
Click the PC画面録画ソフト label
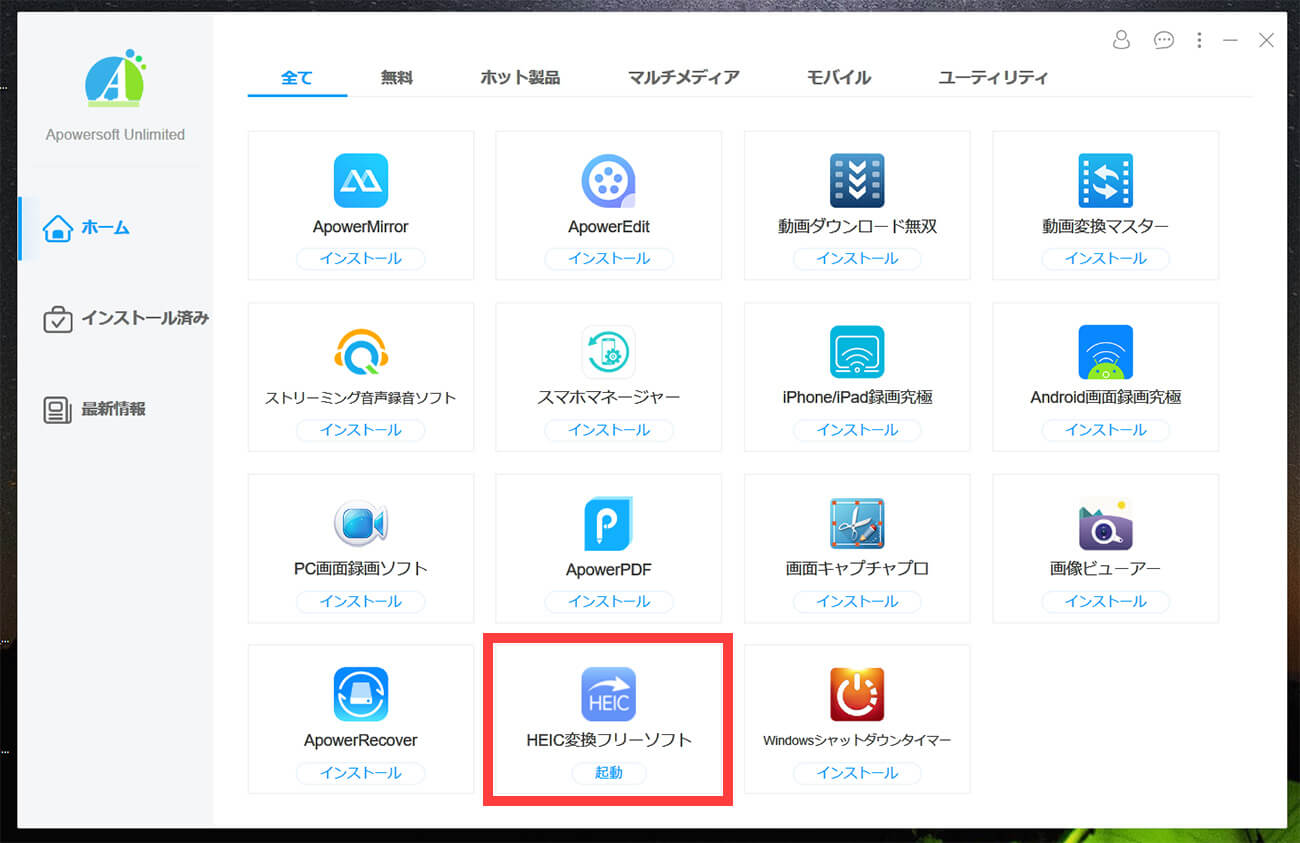pyautogui.click(x=360, y=569)
